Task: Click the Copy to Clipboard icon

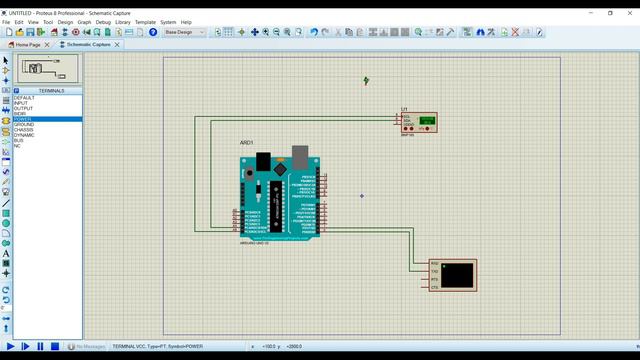Action: tap(349, 32)
